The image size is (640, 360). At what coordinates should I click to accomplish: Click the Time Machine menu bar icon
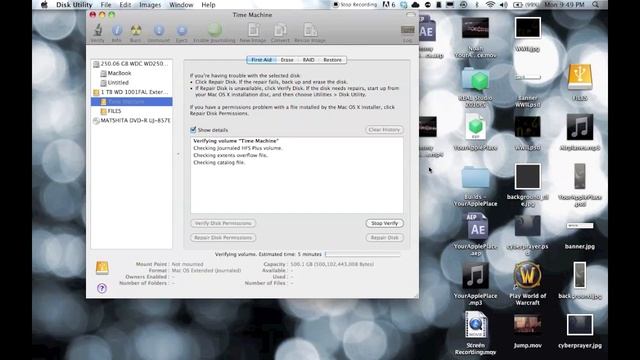pyautogui.click(x=463, y=5)
